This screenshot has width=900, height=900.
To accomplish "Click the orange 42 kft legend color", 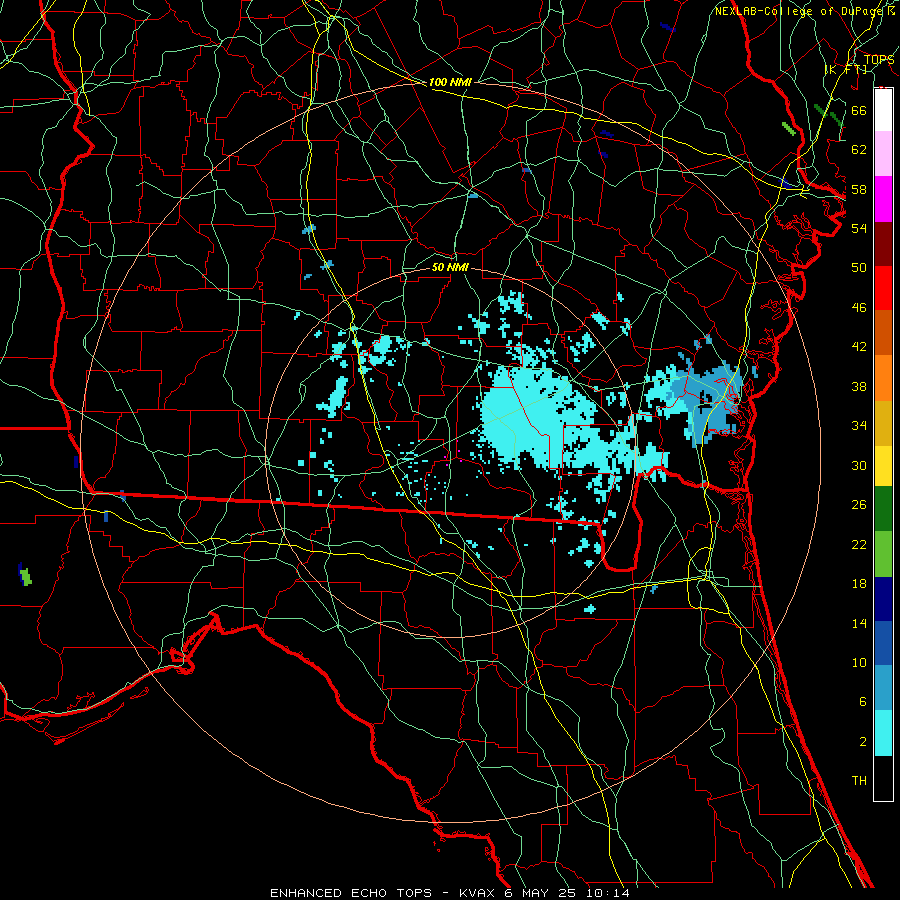I will coord(883,378).
